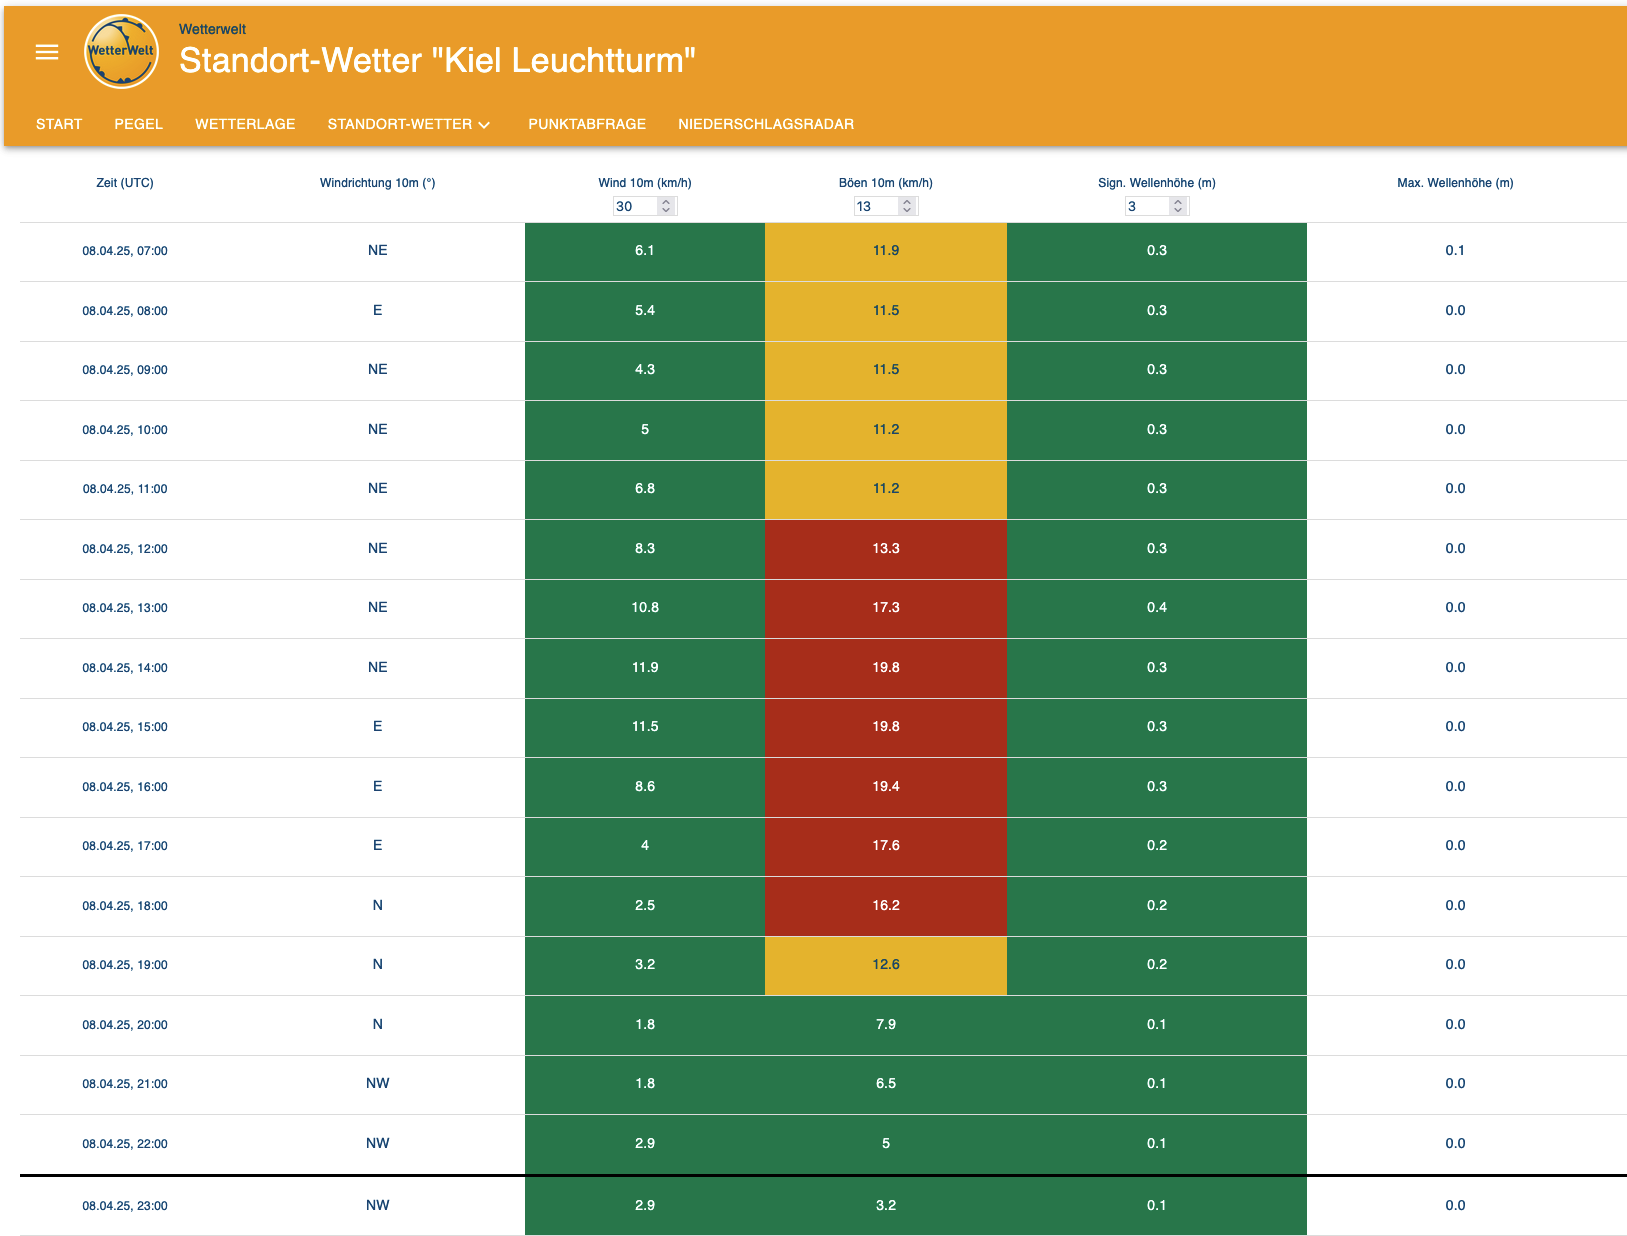Expand the Standort-Wetter dropdown menu
This screenshot has width=1627, height=1236.
click(408, 124)
